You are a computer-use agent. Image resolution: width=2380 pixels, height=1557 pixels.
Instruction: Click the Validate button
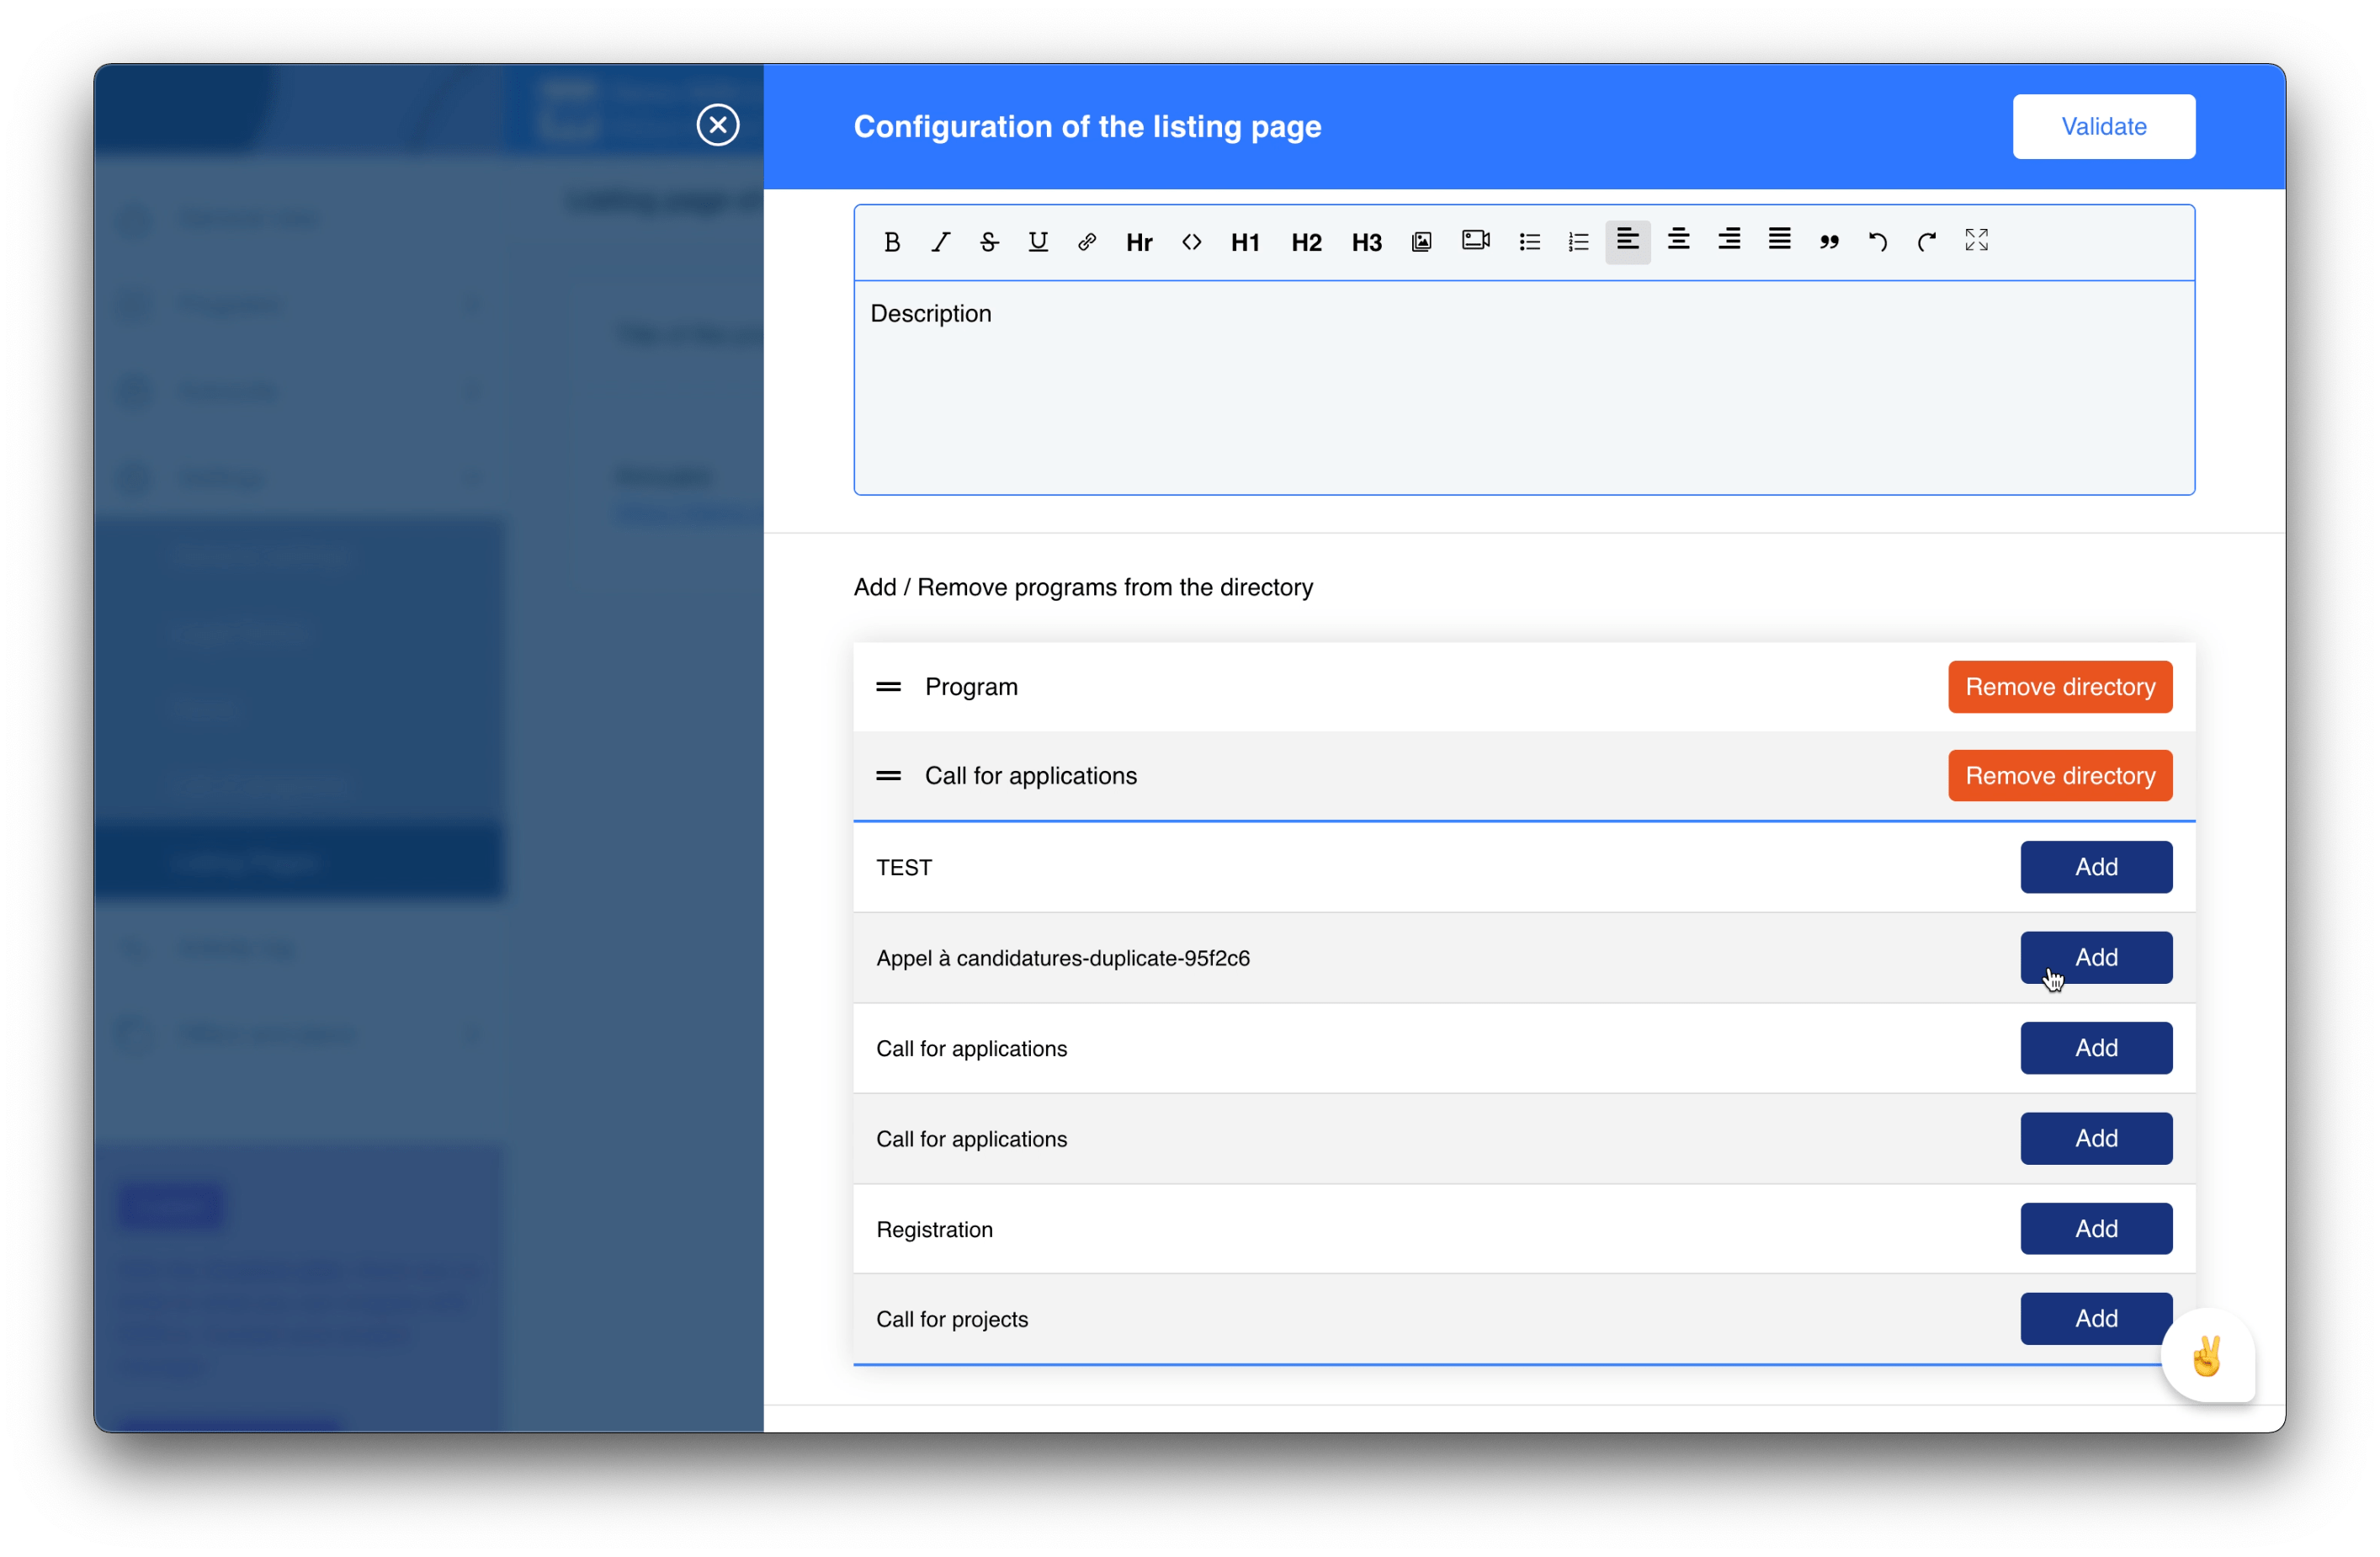[2103, 127]
